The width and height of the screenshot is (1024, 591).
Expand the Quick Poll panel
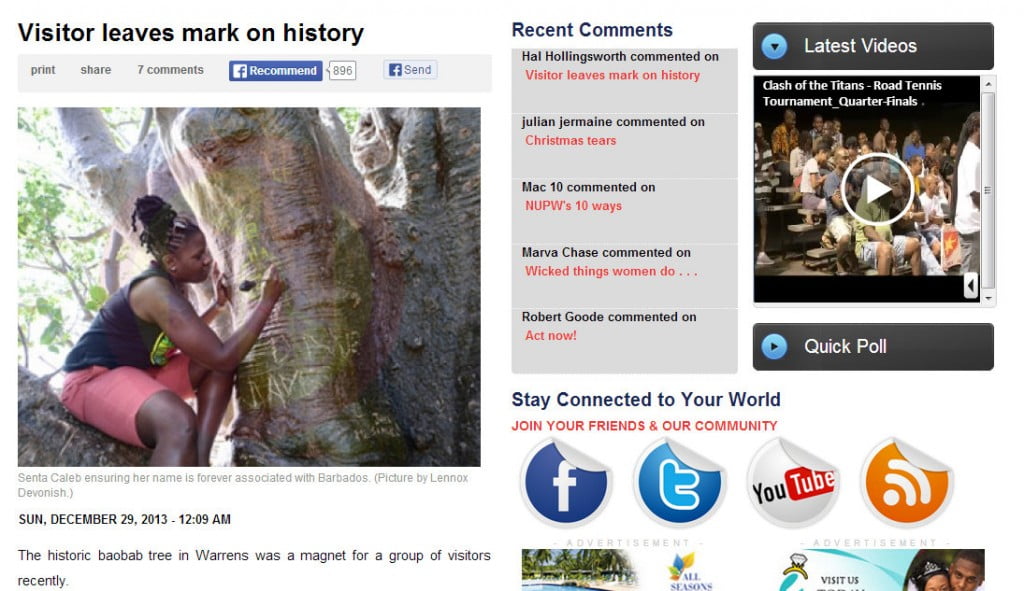[x=775, y=347]
